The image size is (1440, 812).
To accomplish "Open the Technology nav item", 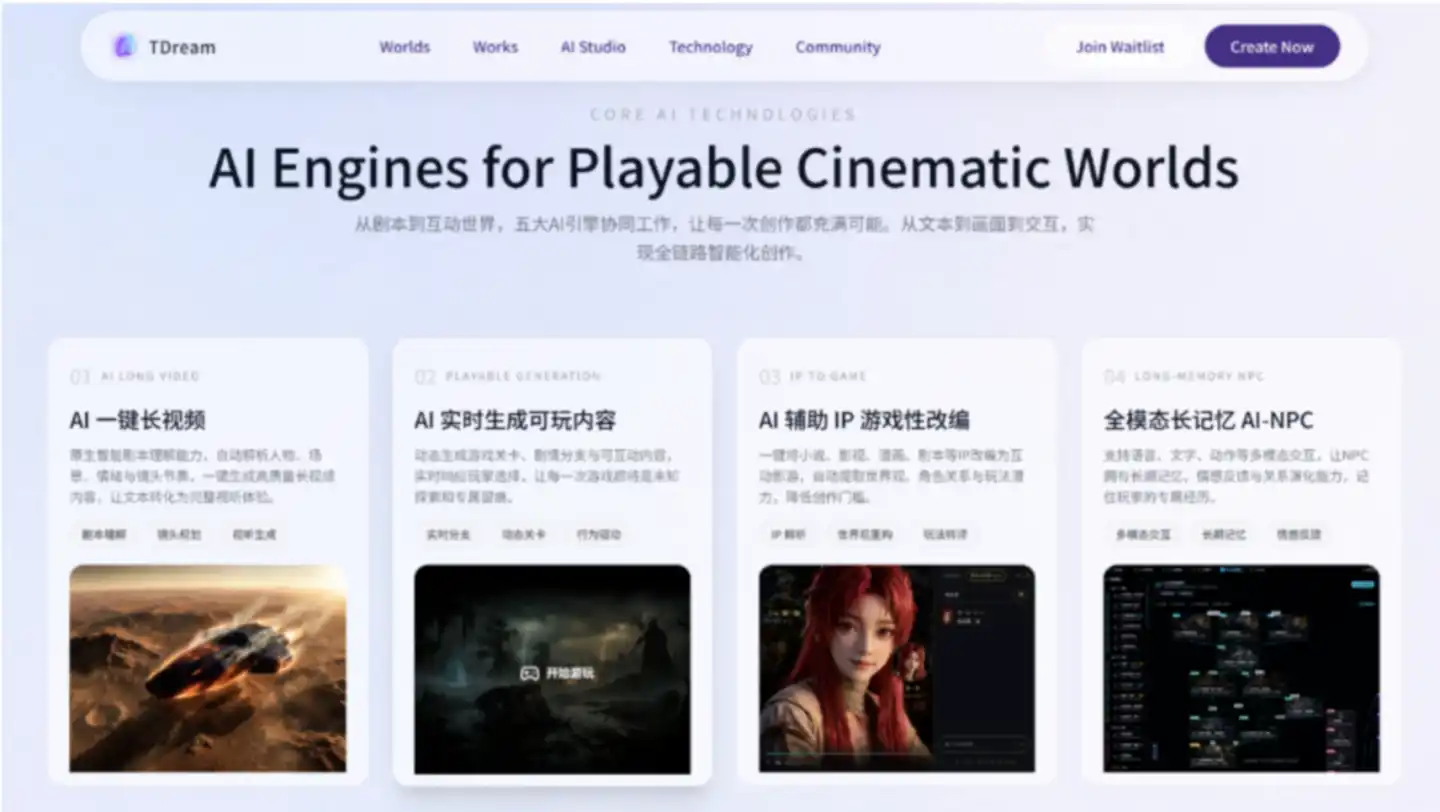I will pyautogui.click(x=710, y=47).
